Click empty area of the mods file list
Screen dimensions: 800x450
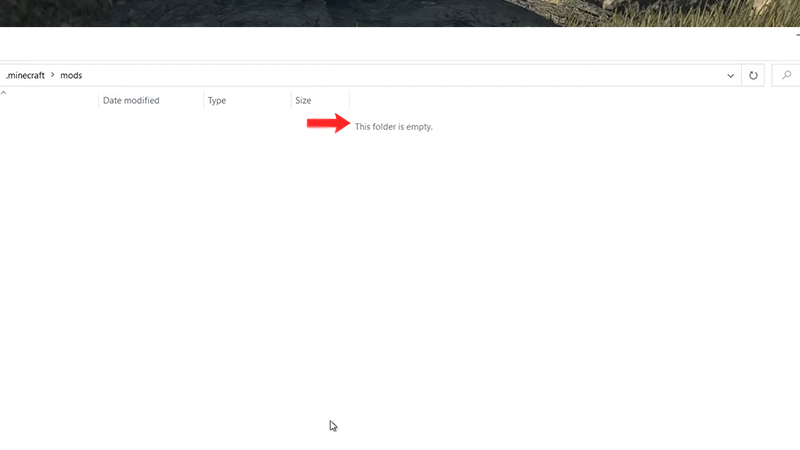click(400, 280)
